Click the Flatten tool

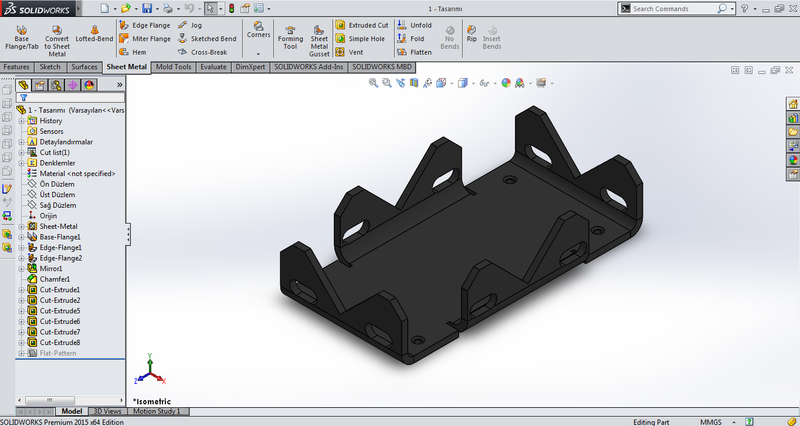click(415, 52)
